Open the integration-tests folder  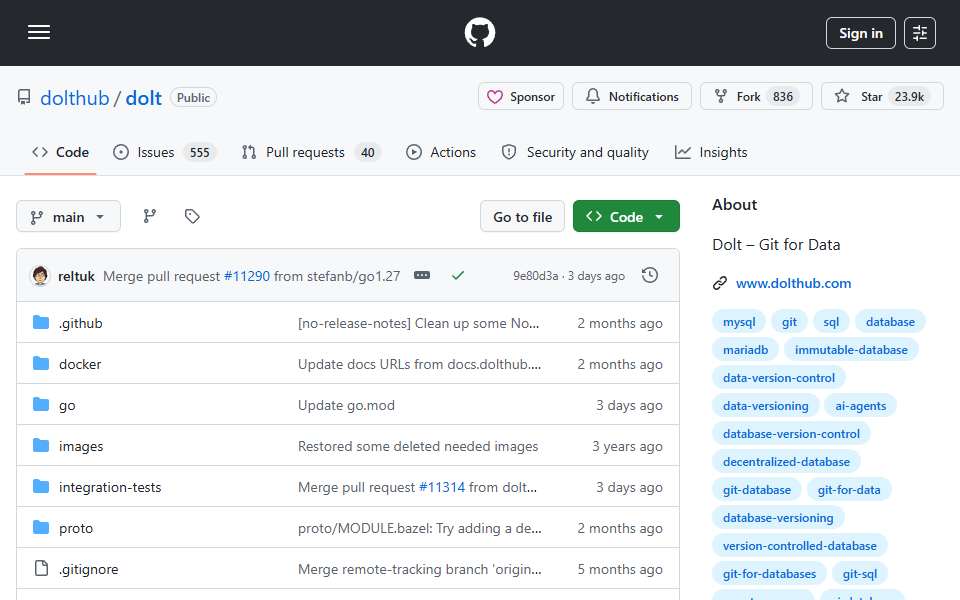point(110,487)
